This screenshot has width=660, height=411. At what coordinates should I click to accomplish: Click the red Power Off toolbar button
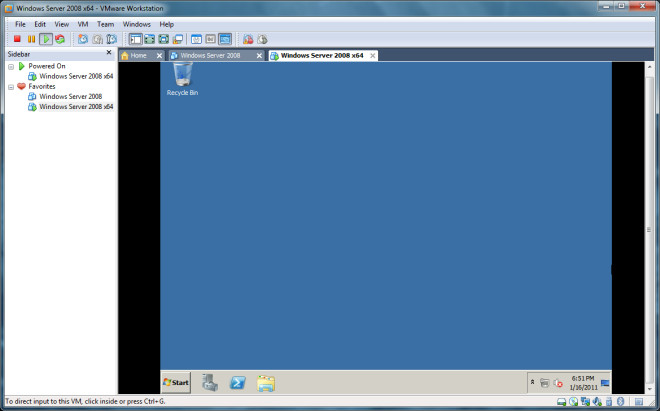coord(17,39)
